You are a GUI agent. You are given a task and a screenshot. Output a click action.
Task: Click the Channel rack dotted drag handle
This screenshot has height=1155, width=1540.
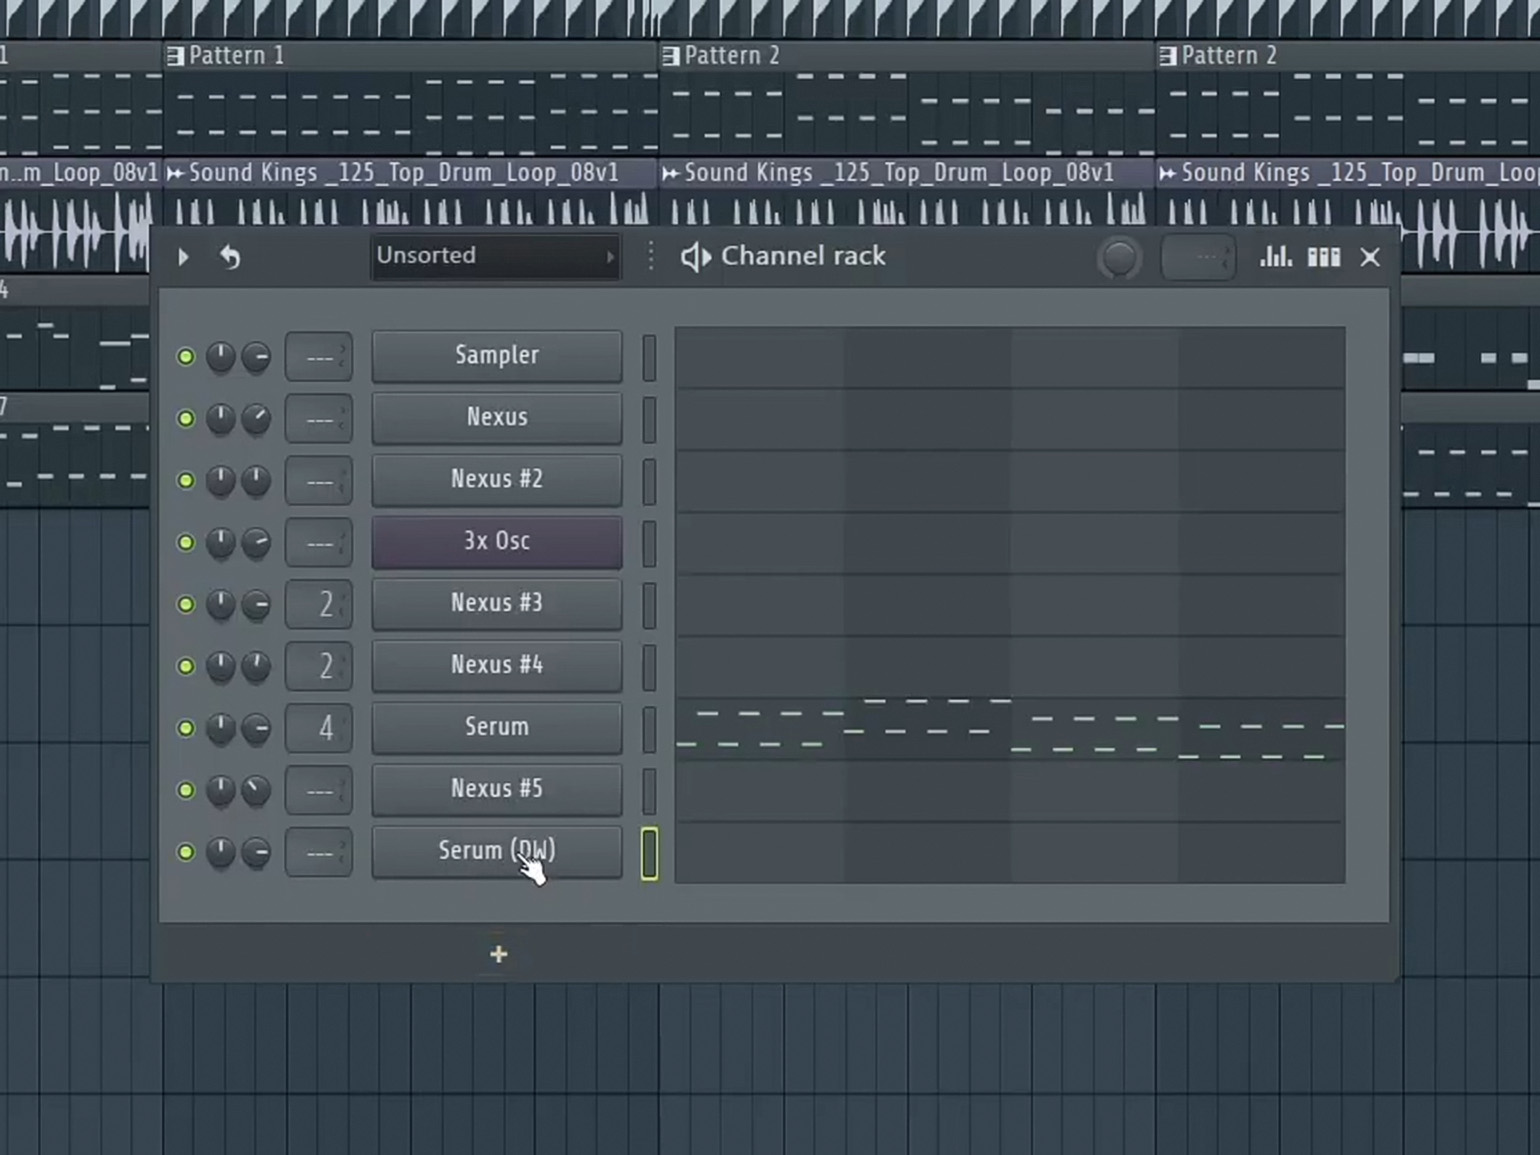click(651, 257)
